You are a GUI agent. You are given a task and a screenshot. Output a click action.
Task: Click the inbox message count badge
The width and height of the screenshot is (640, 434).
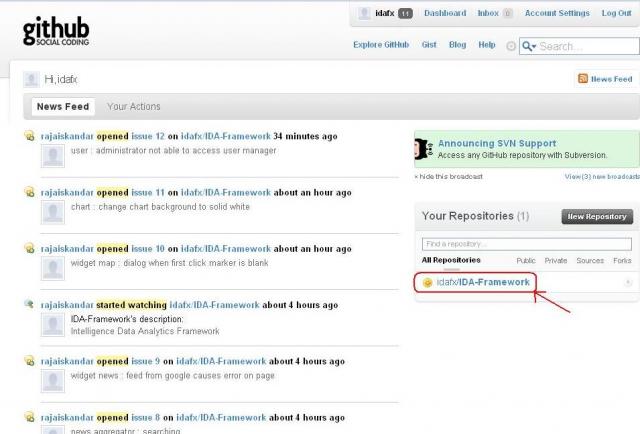[x=507, y=13]
